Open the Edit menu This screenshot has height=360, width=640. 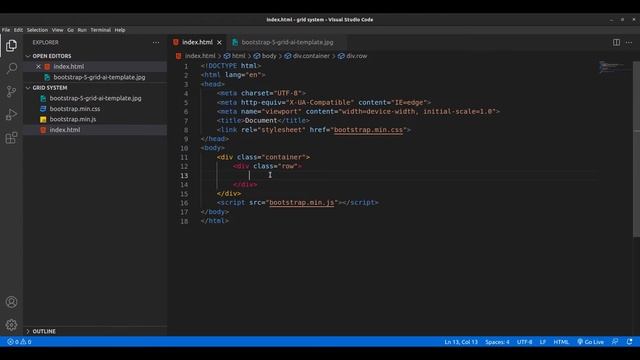coord(18,30)
